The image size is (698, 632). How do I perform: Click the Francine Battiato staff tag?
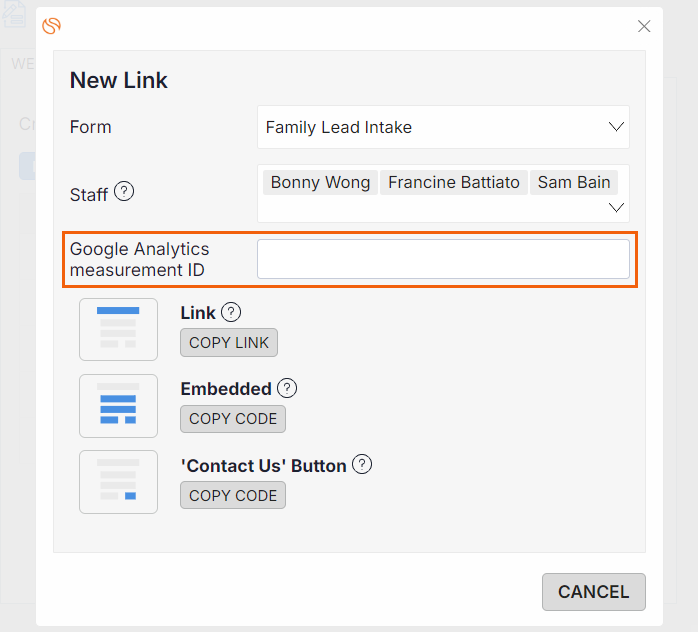click(454, 182)
